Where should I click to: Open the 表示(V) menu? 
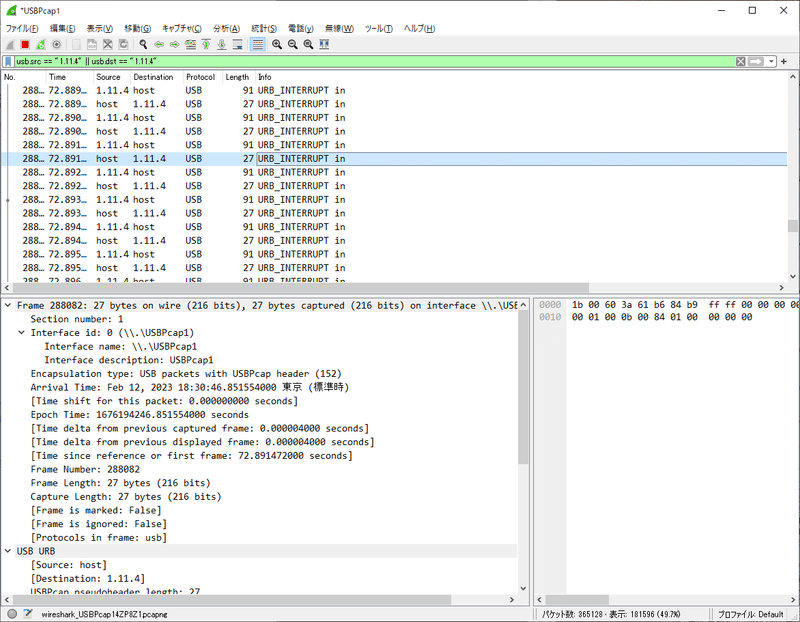(99, 29)
